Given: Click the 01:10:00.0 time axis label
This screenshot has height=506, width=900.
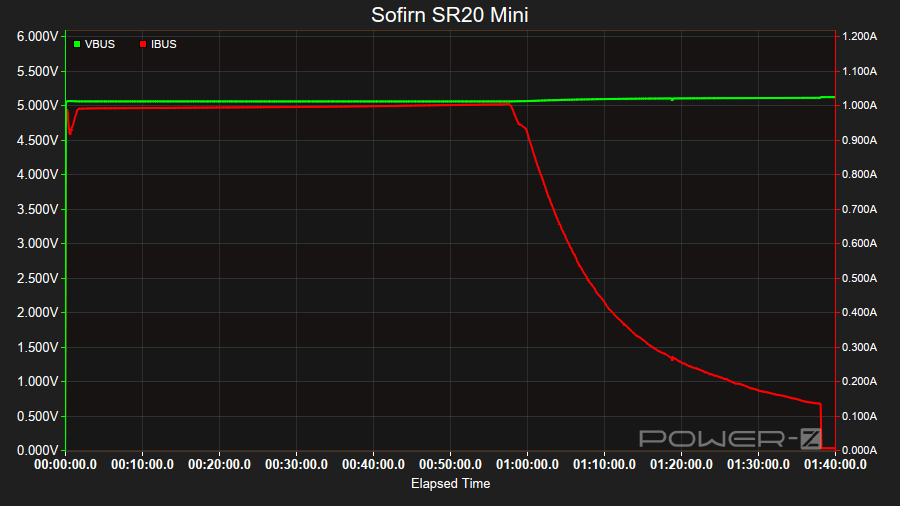Looking at the screenshot, I should click(604, 465).
